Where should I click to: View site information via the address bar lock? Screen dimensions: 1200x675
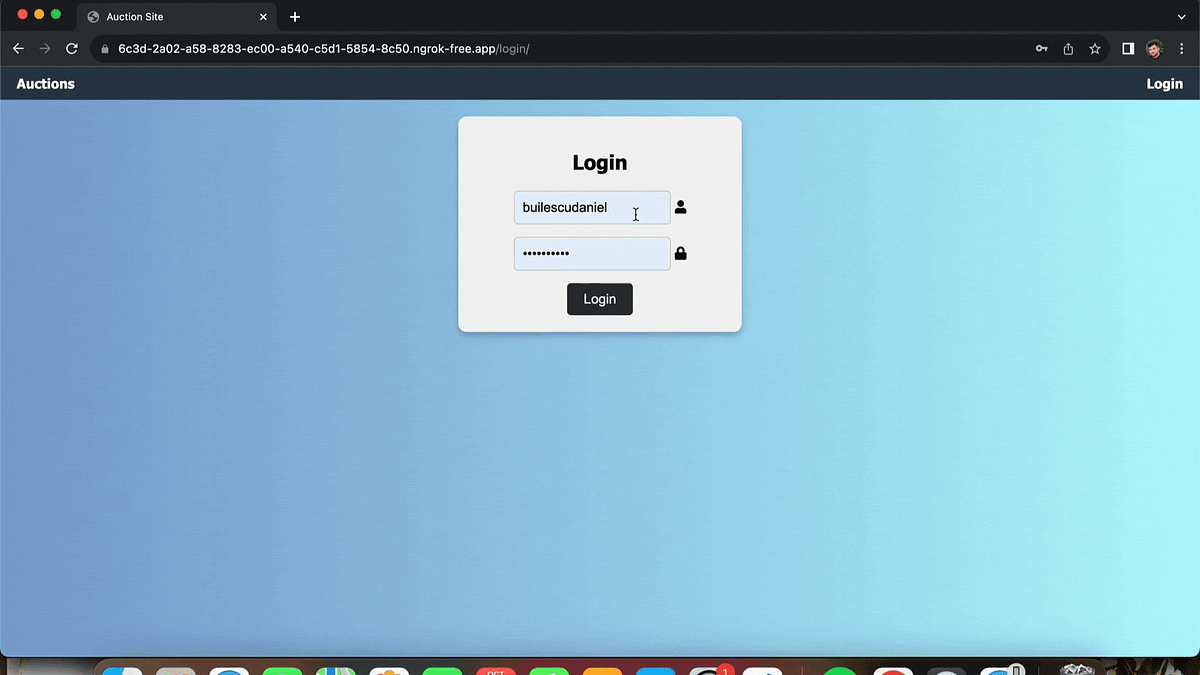pos(104,48)
